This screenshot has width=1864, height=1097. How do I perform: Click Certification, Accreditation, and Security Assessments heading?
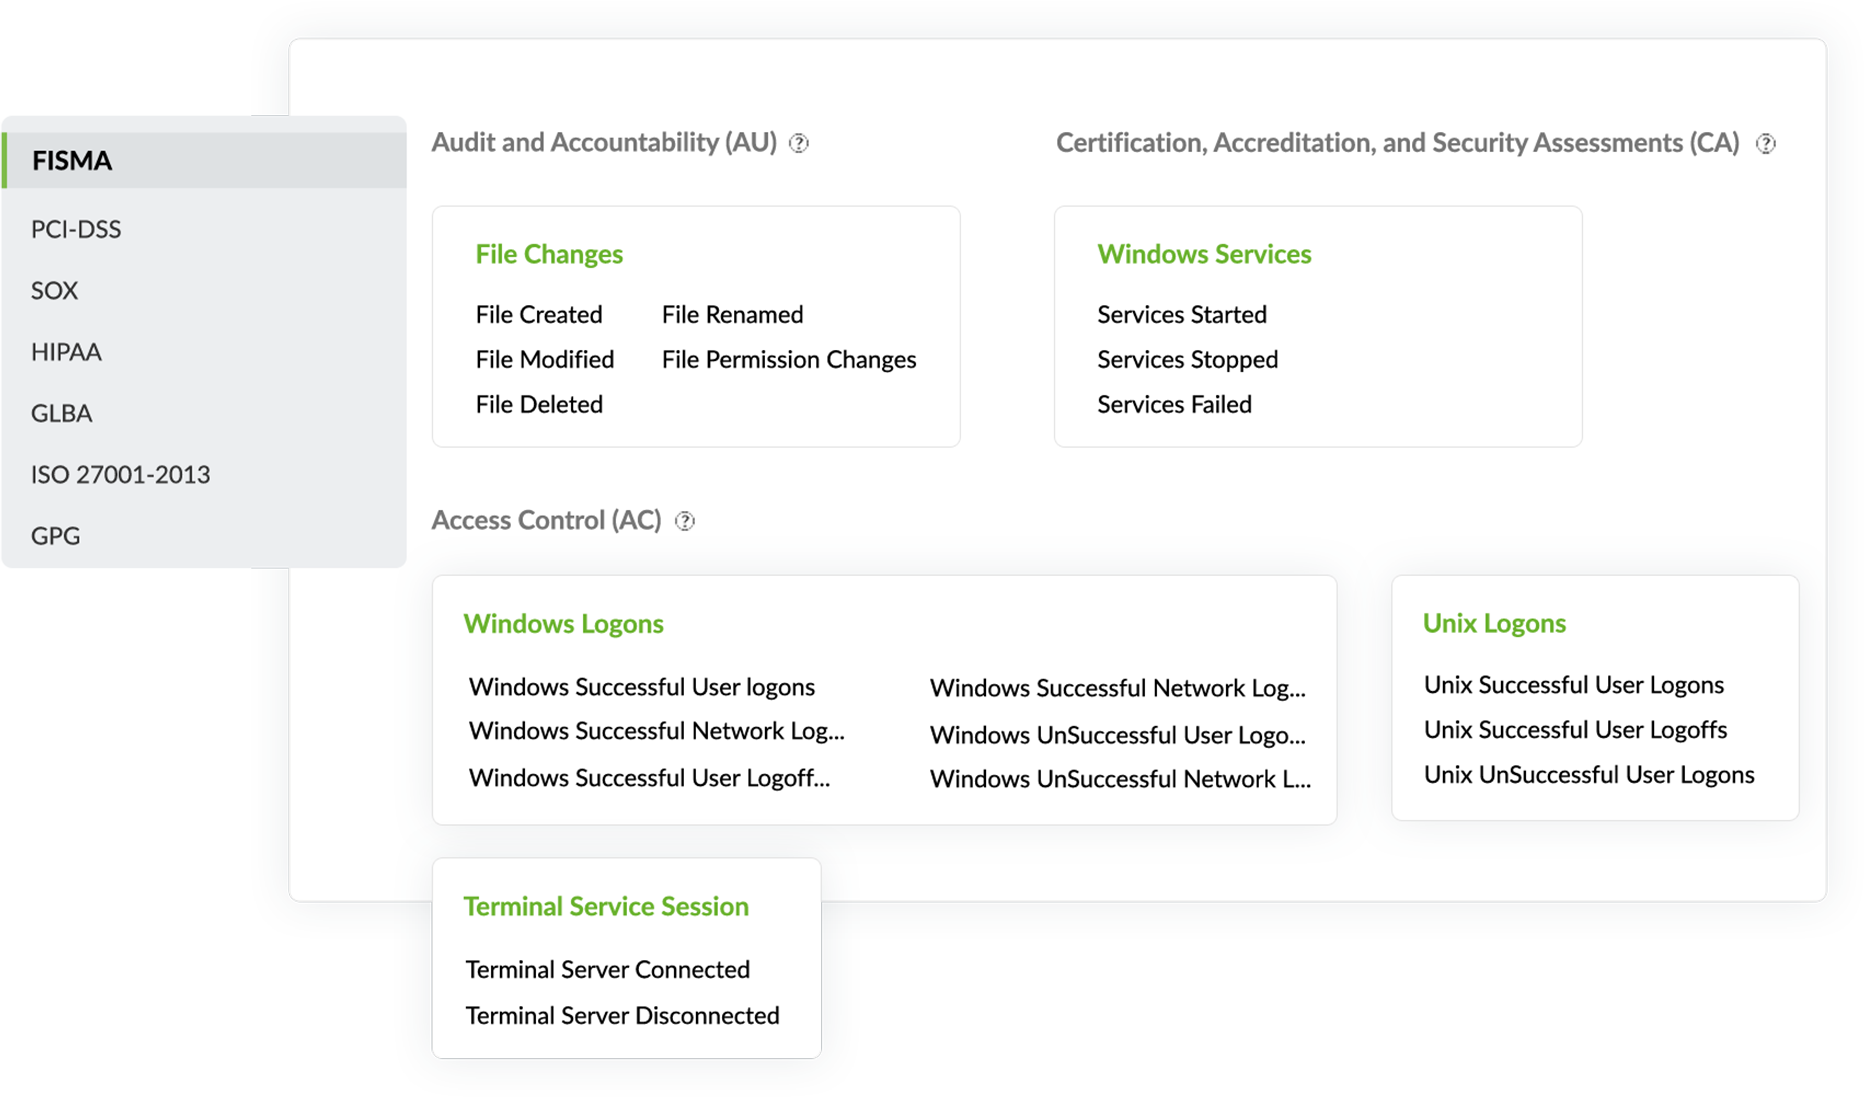(x=1398, y=143)
